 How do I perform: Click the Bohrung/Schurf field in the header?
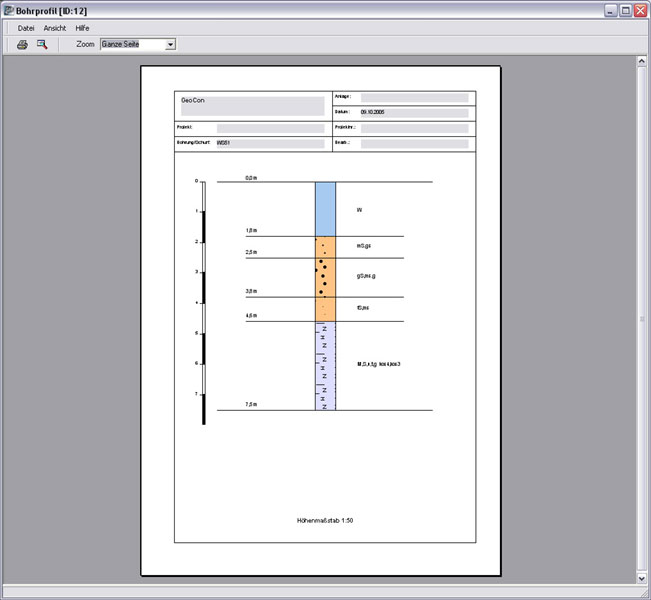pos(270,144)
